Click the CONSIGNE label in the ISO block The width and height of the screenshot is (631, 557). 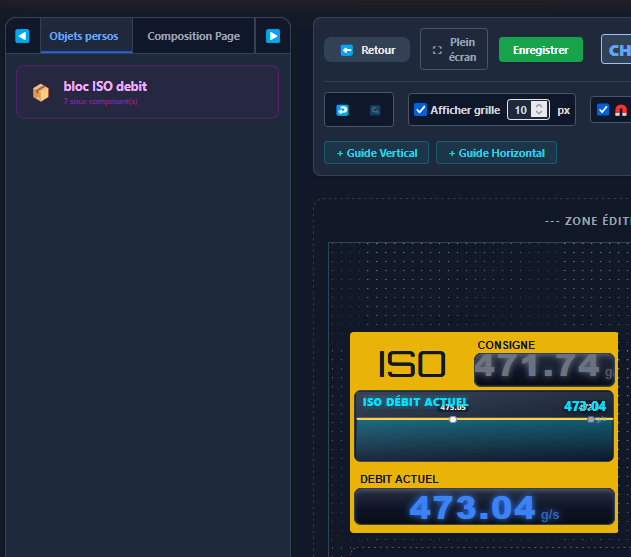506,345
